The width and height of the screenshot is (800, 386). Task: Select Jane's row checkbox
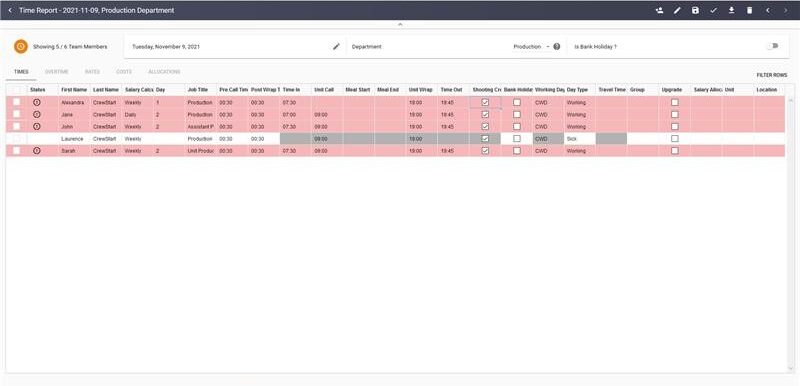tap(17, 114)
